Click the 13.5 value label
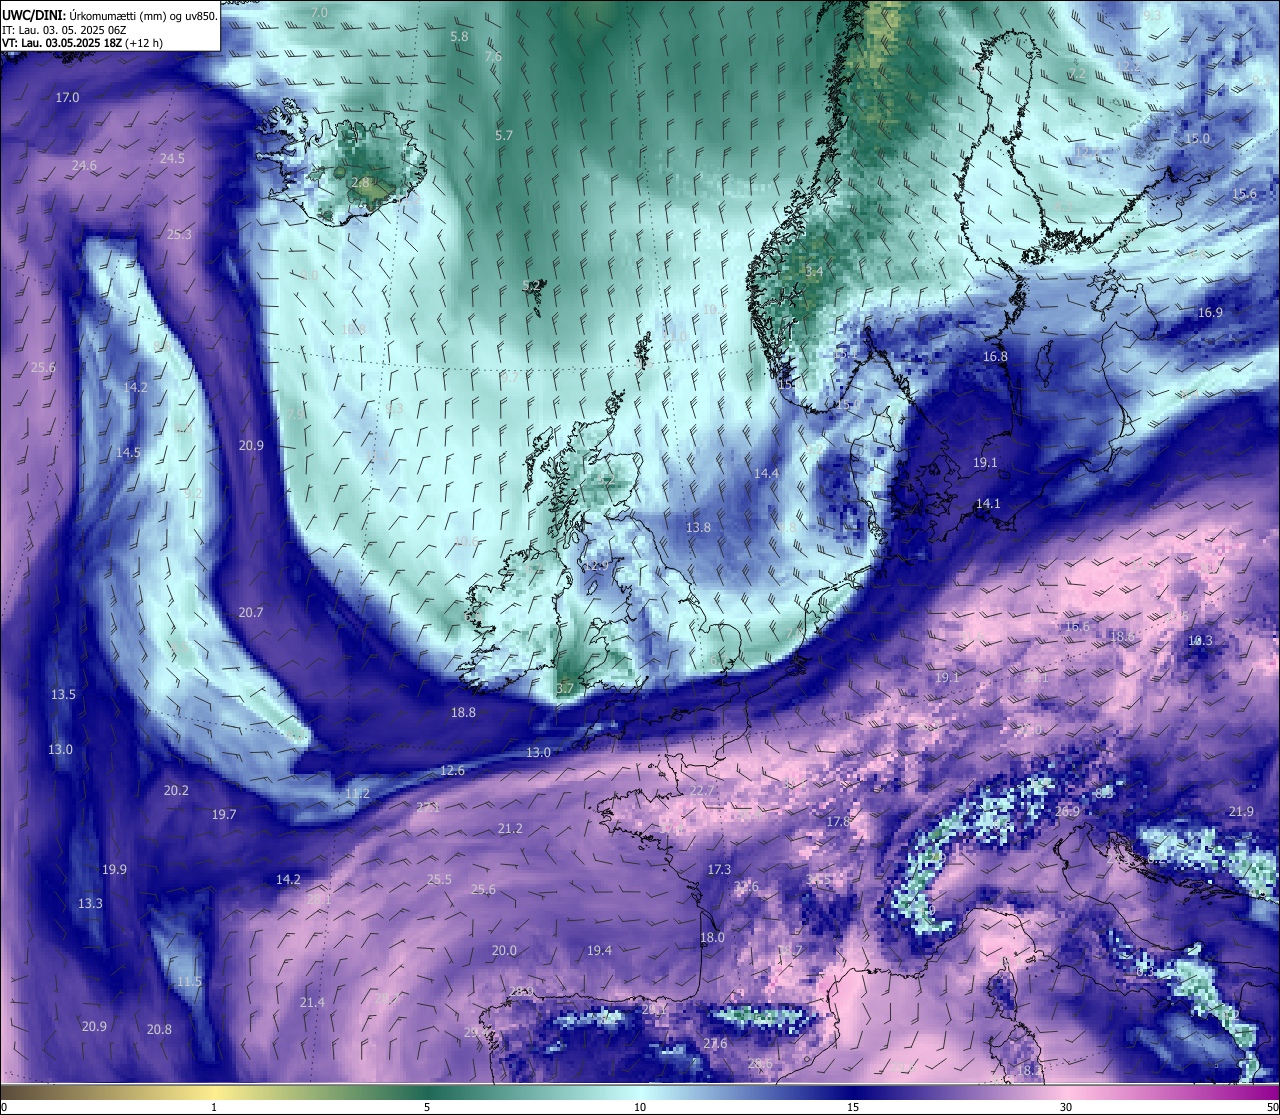 pos(63,694)
